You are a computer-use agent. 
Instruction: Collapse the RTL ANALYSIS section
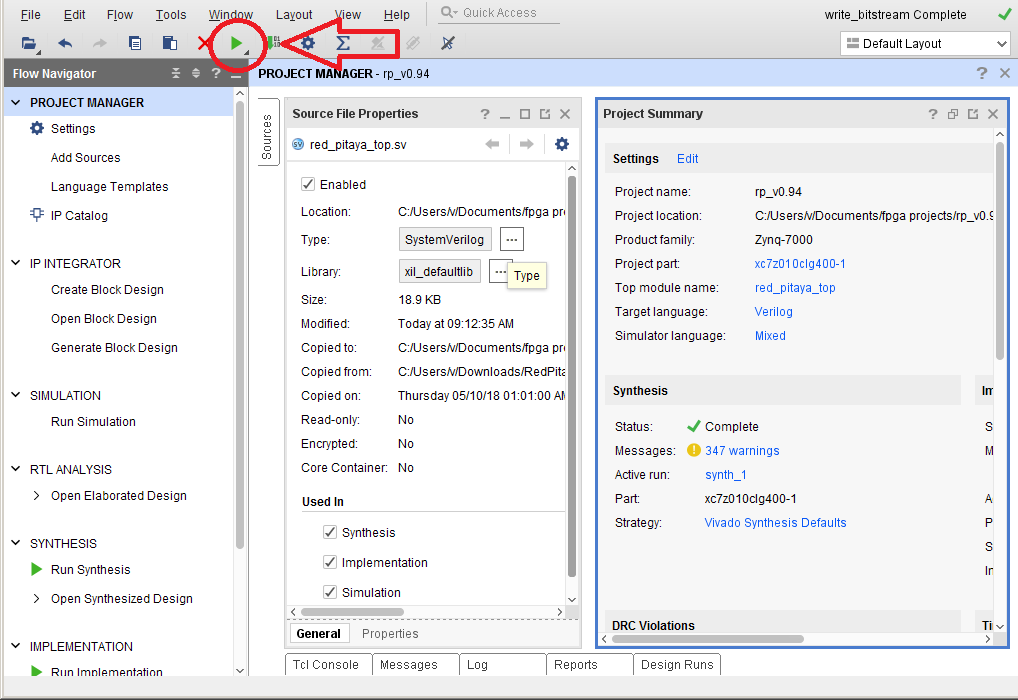[x=16, y=469]
